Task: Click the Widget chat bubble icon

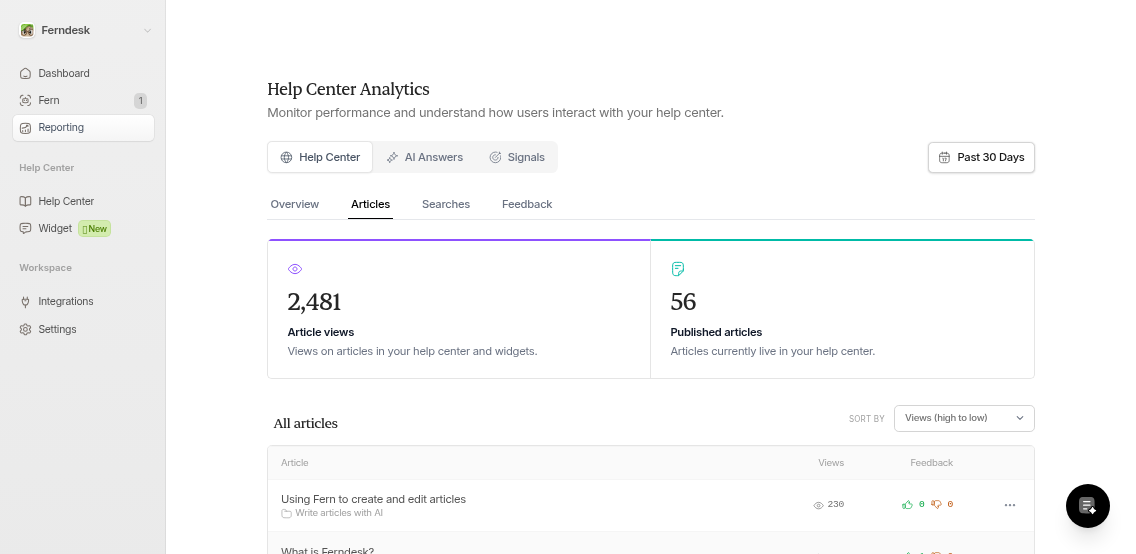Action: [x=25, y=229]
